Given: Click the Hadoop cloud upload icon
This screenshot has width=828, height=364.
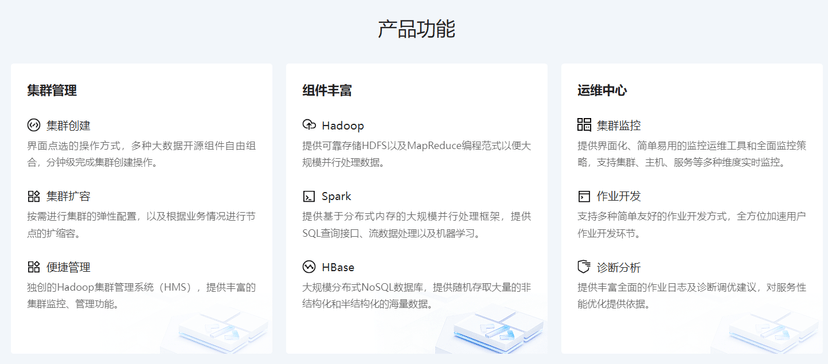Looking at the screenshot, I should [x=308, y=125].
